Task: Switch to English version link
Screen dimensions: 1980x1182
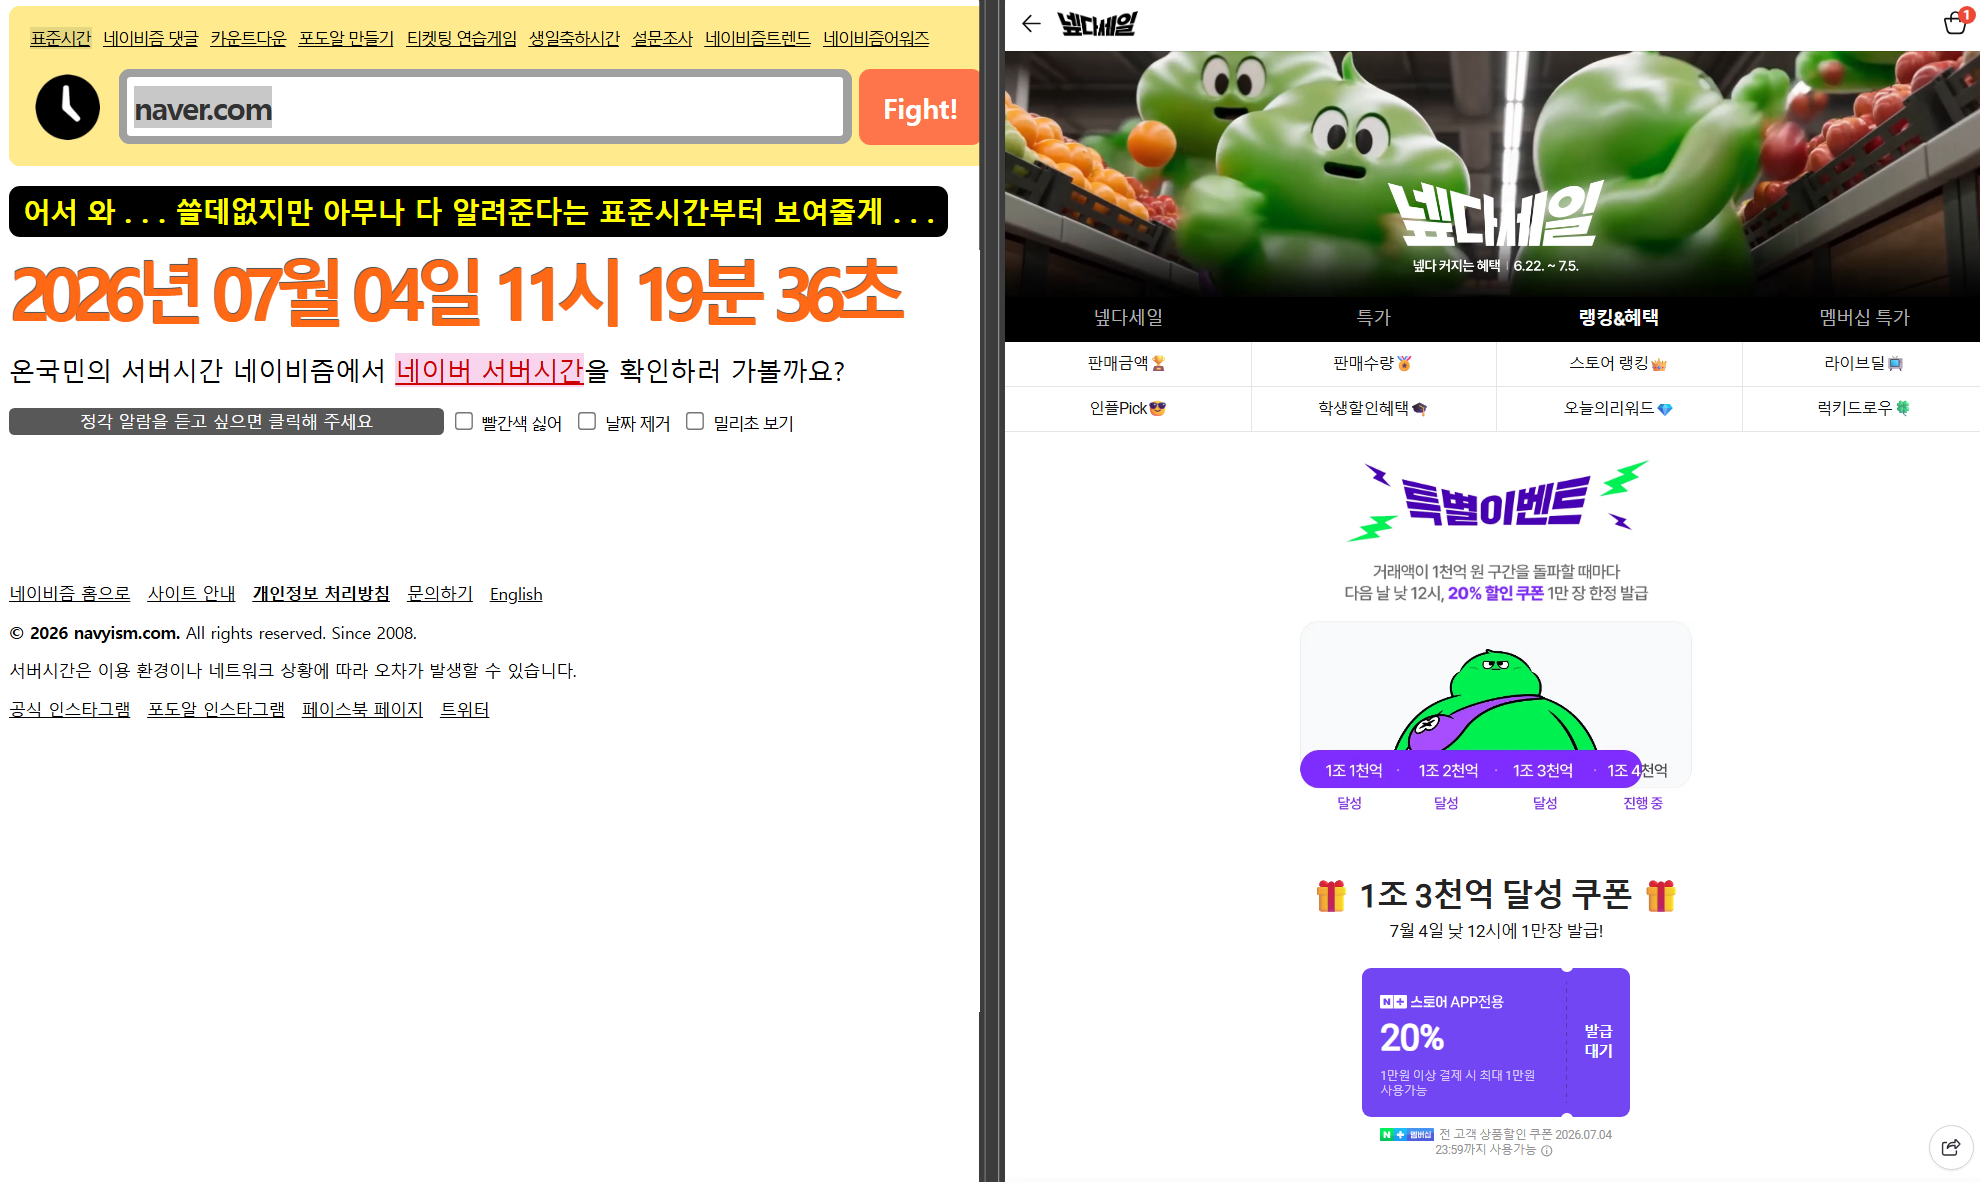Action: tap(516, 594)
